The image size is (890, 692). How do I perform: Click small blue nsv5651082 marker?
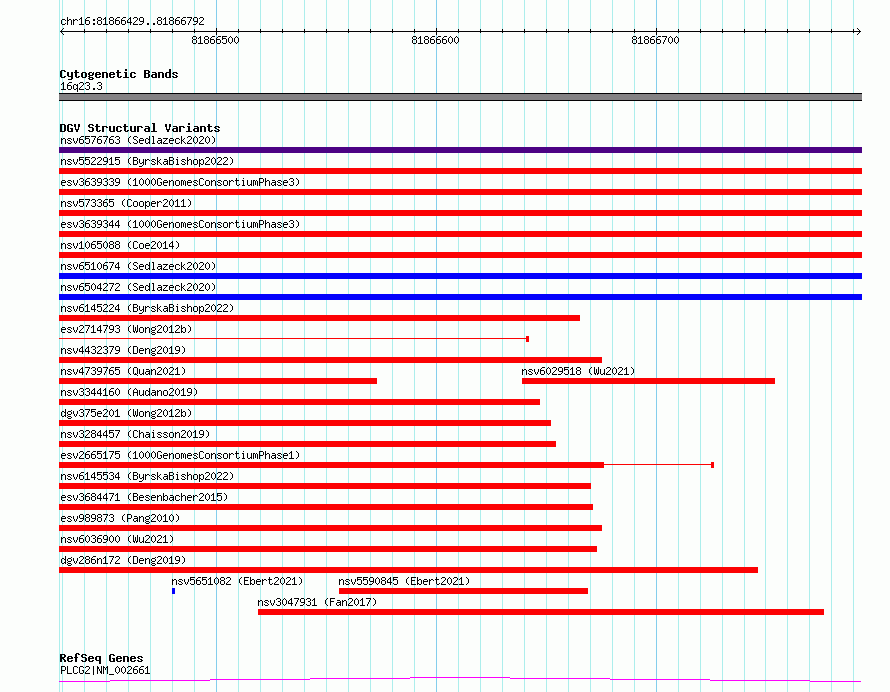click(174, 591)
